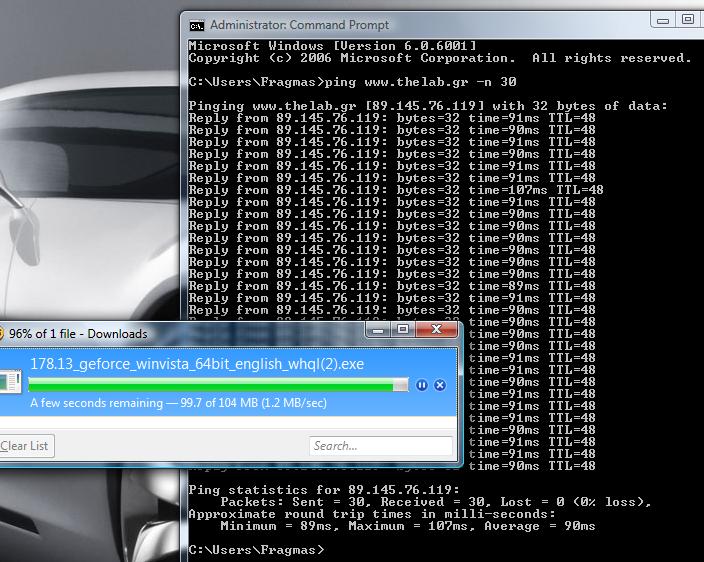Select the 178.13_geforce_winvista_64bit_english_whql(2).exe file name
The height and width of the screenshot is (562, 704).
pyautogui.click(x=197, y=364)
